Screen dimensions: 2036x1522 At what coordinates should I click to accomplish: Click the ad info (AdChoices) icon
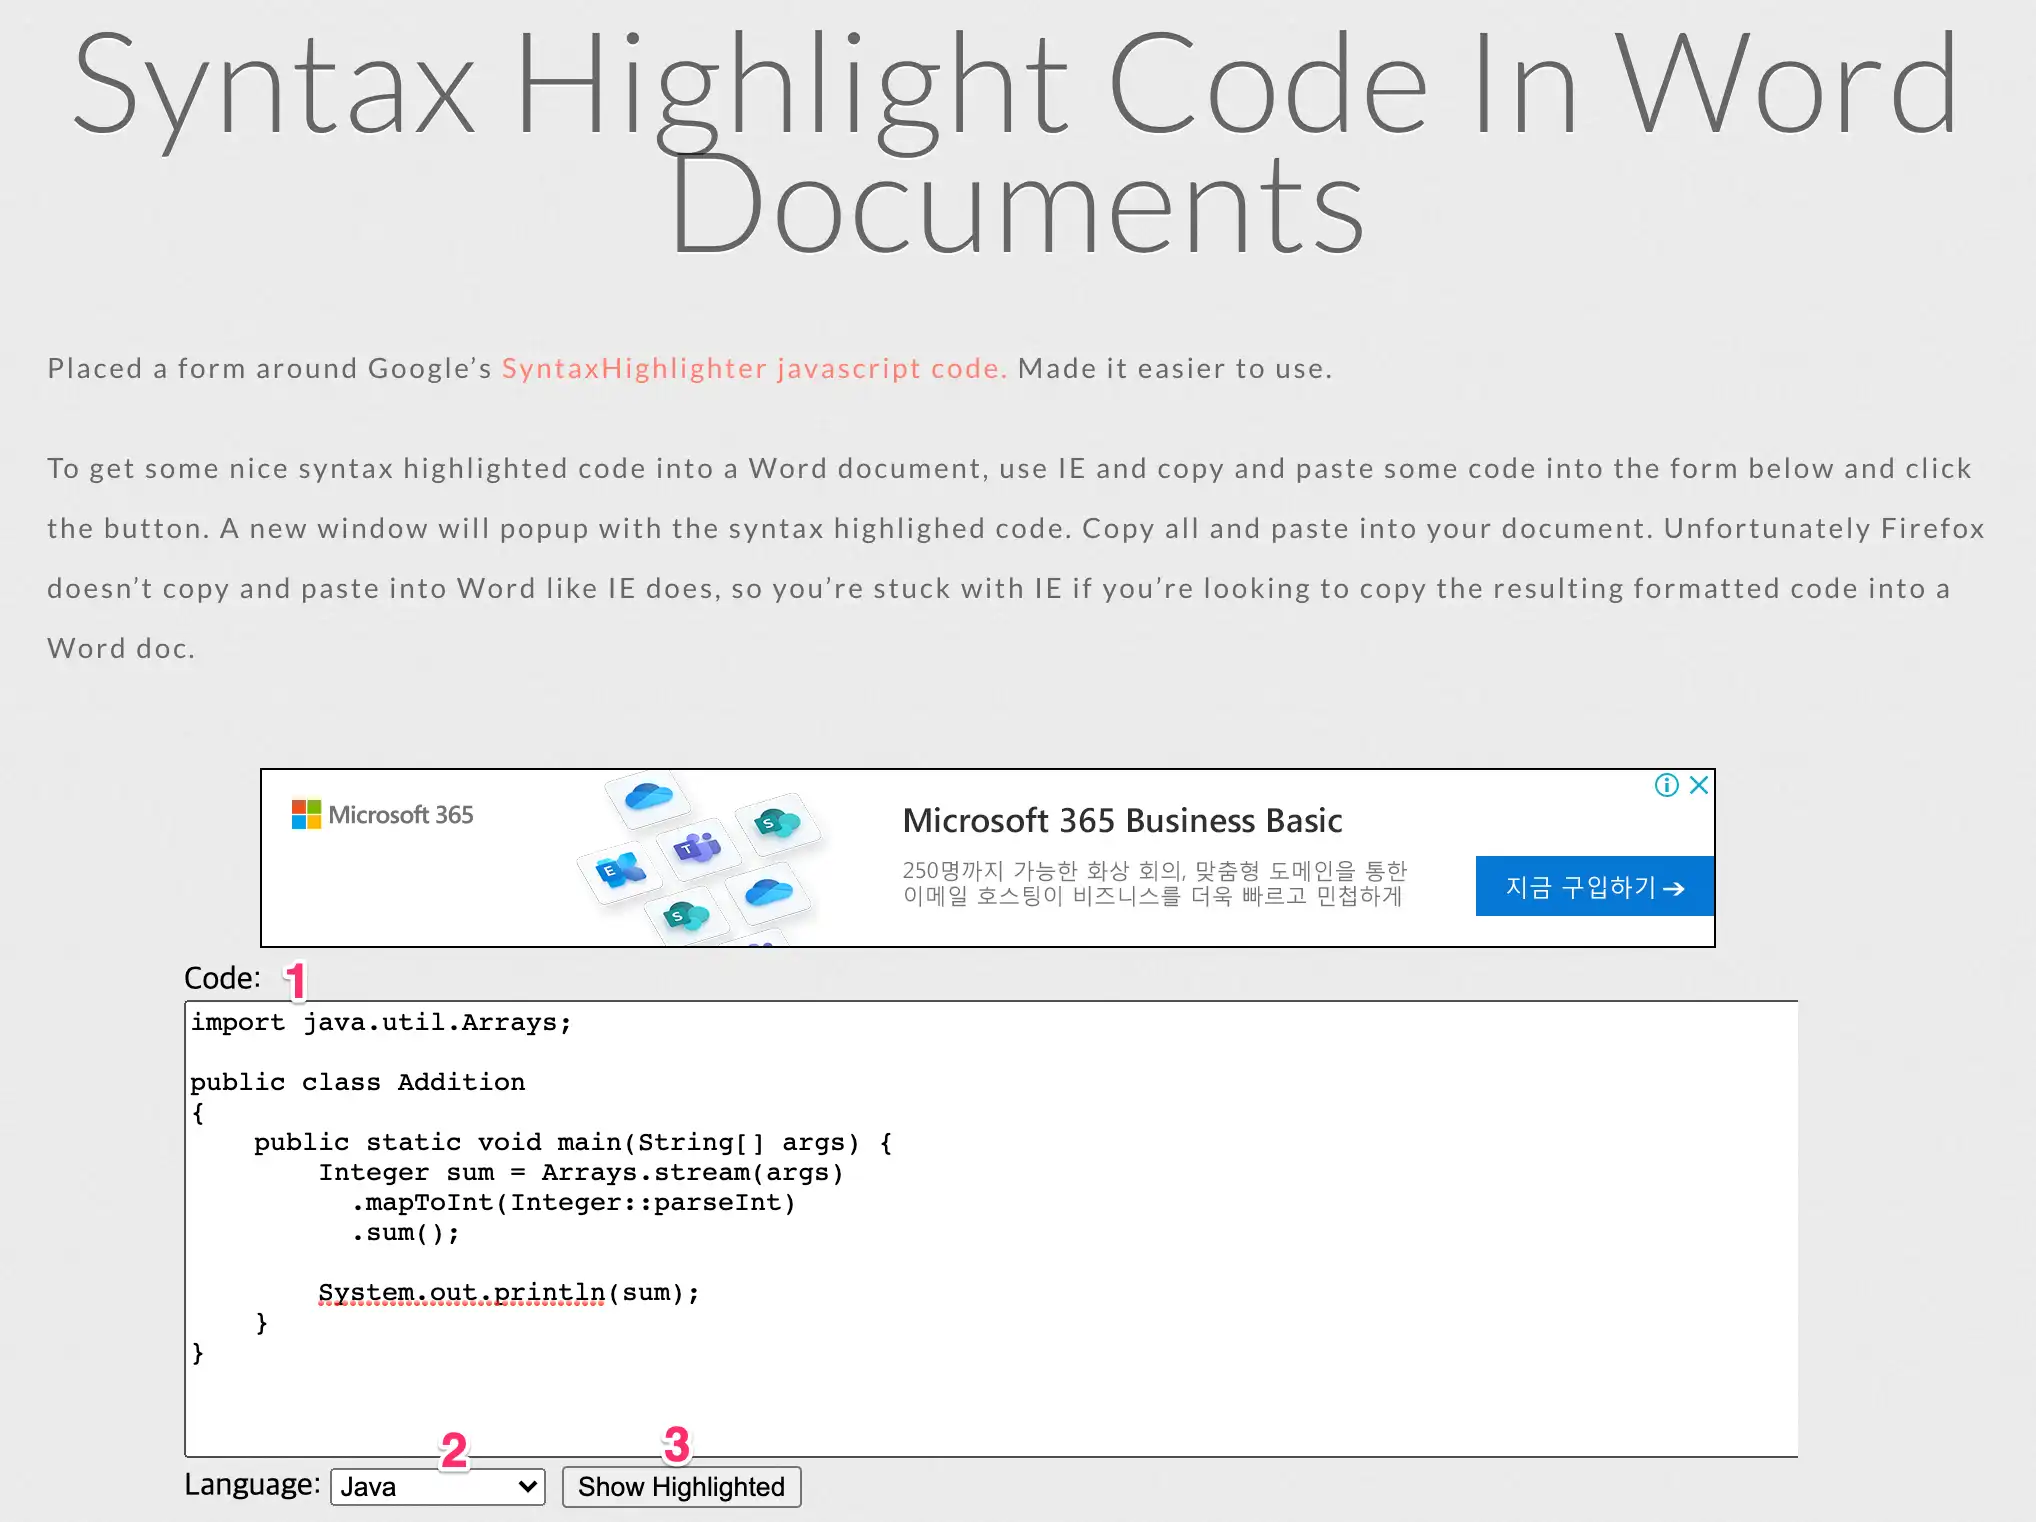[1666, 785]
